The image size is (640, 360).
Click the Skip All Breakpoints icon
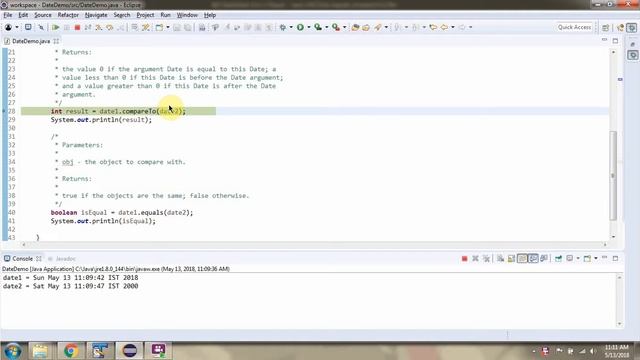click(41, 27)
